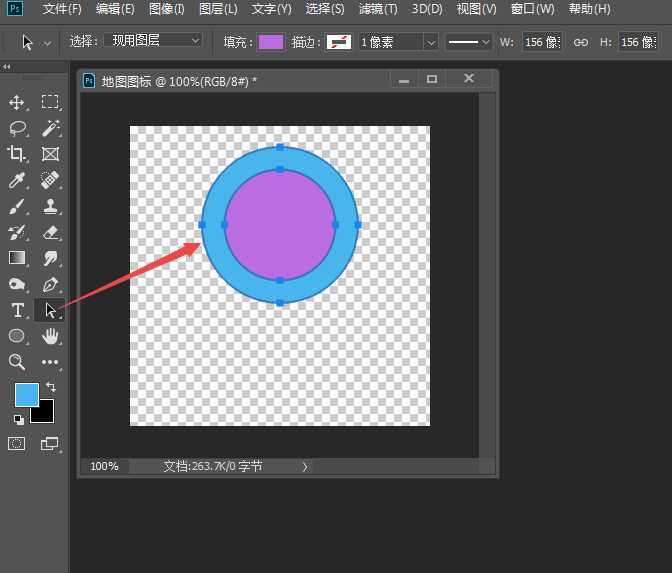Swap foreground and background colors
The height and width of the screenshot is (573, 672).
[x=50, y=386]
